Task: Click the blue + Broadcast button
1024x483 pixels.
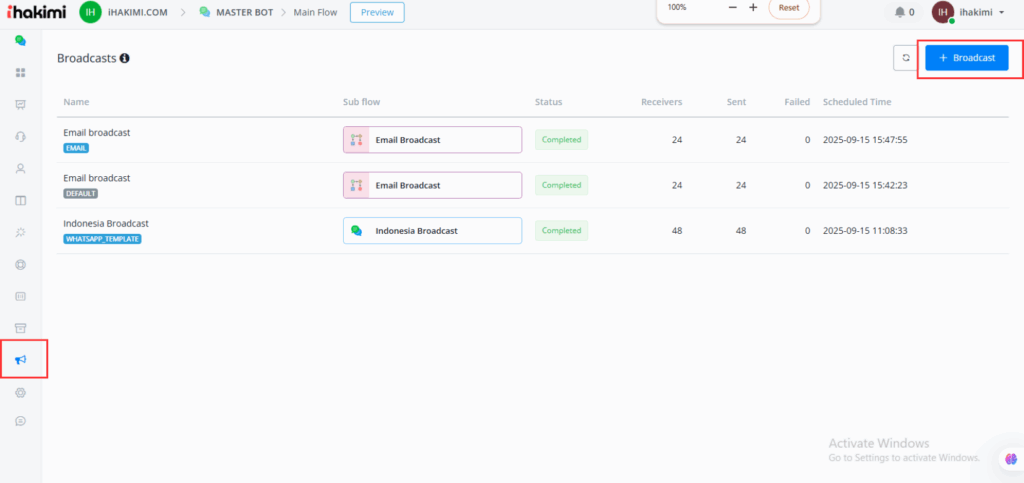Action: click(966, 58)
